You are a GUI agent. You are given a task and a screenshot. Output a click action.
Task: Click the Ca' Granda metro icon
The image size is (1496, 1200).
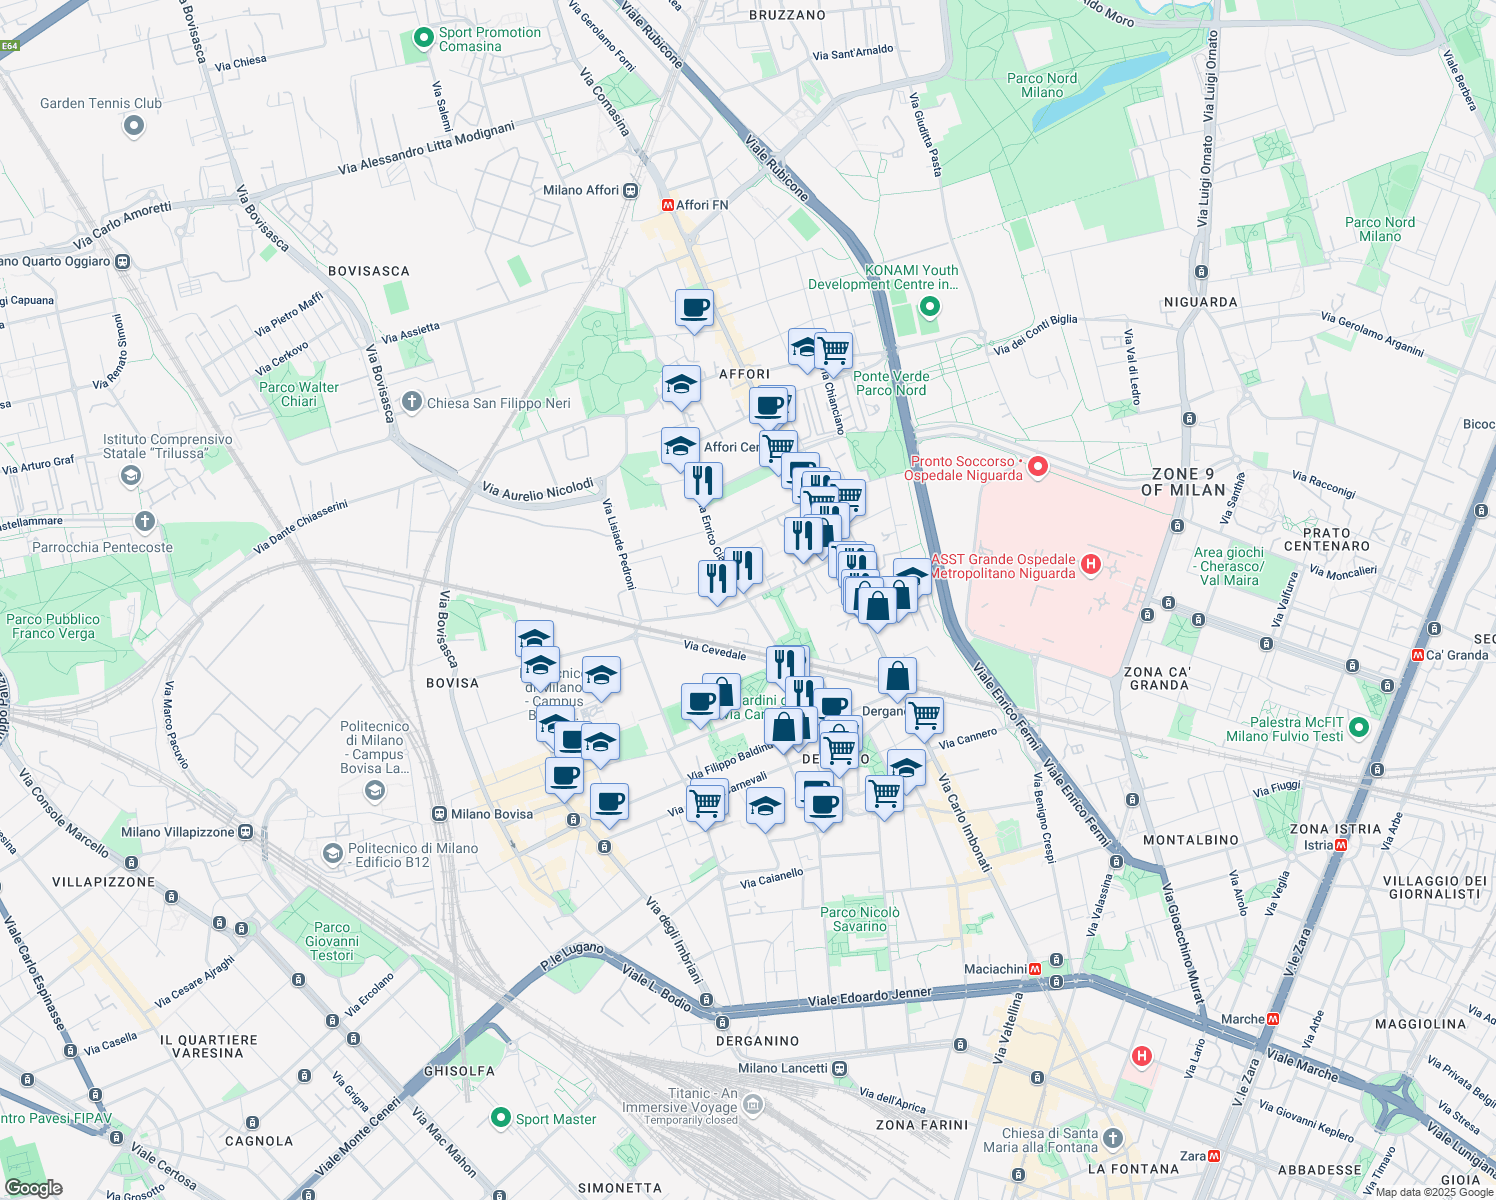[x=1417, y=655]
